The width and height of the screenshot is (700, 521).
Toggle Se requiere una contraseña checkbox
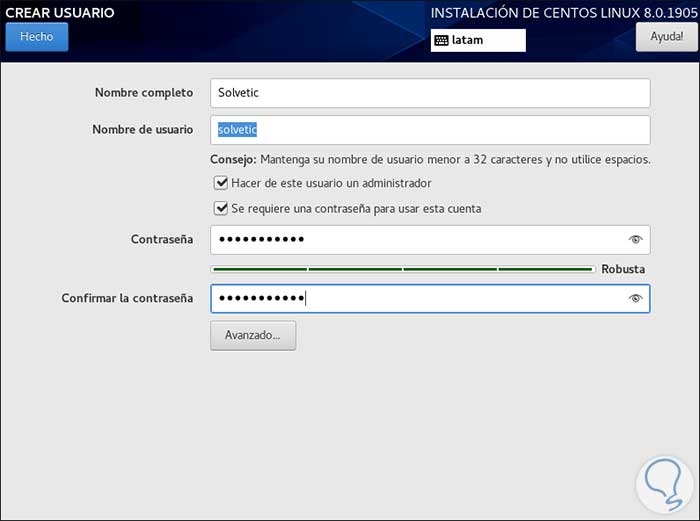tap(221, 208)
